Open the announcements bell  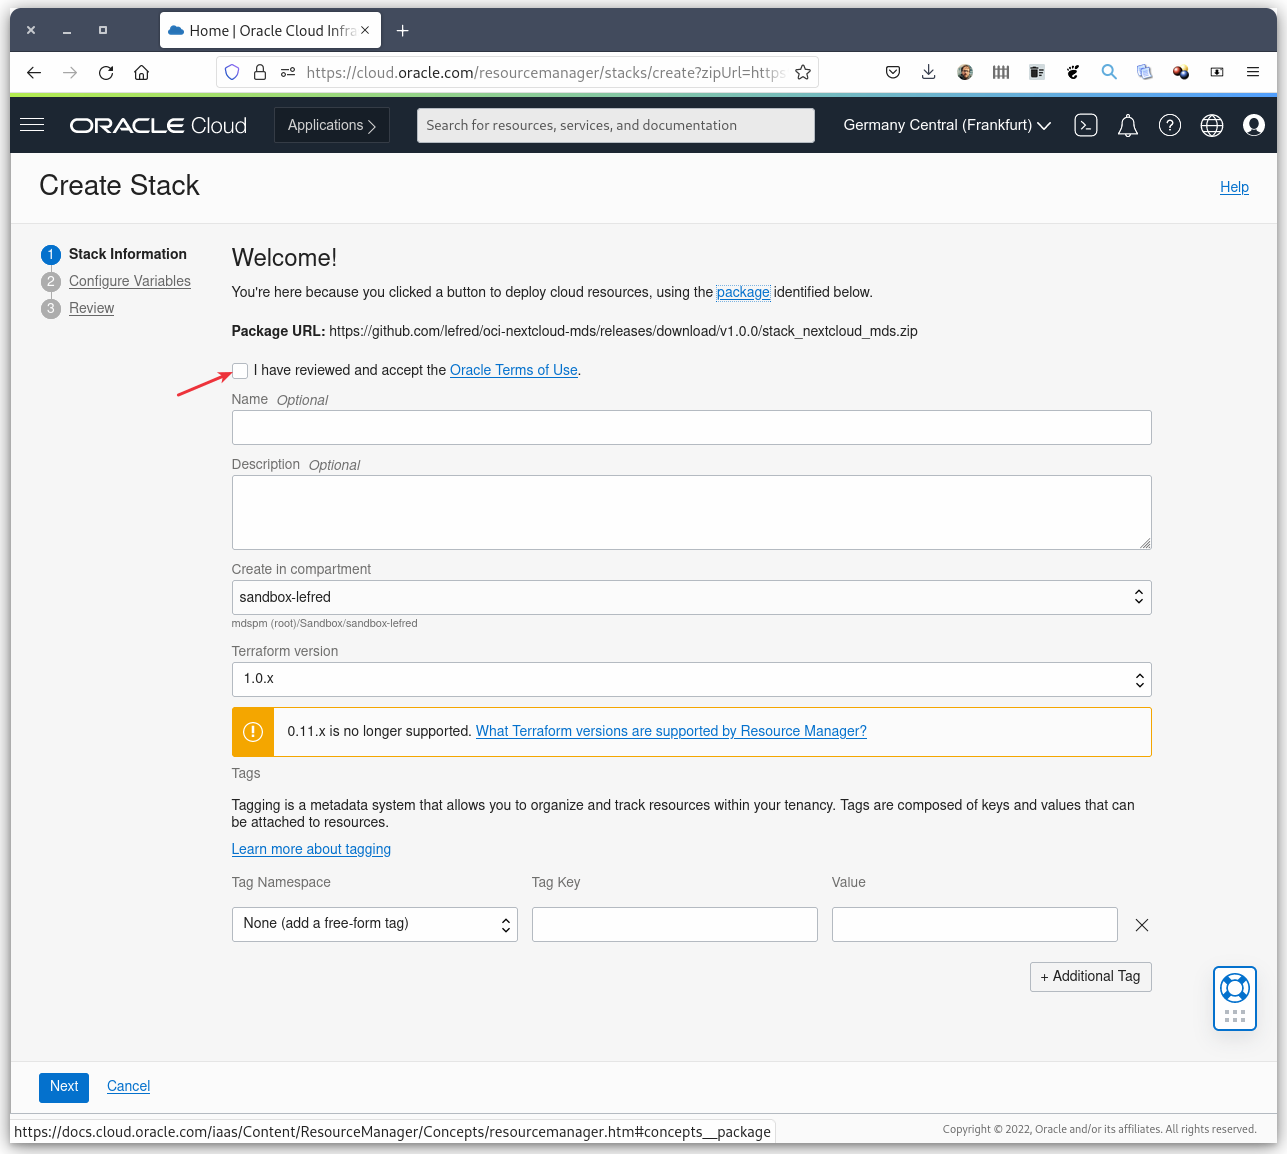1128,125
